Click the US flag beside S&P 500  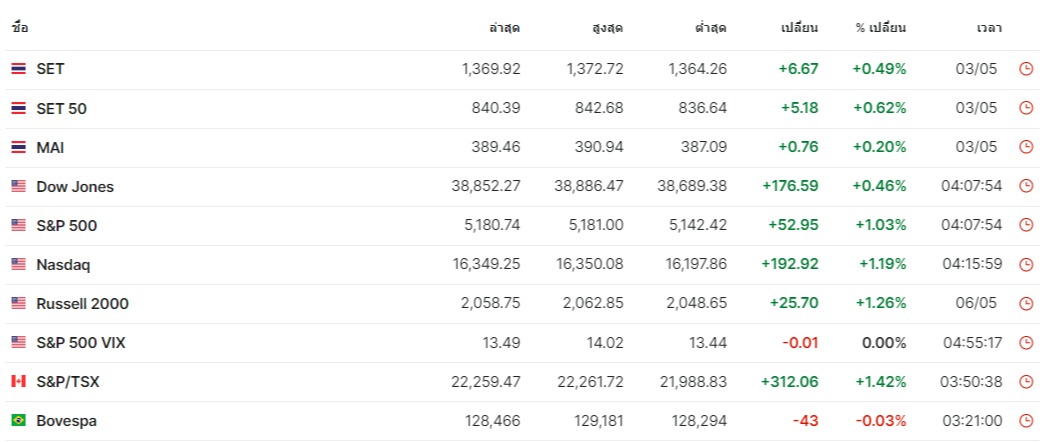coord(18,226)
